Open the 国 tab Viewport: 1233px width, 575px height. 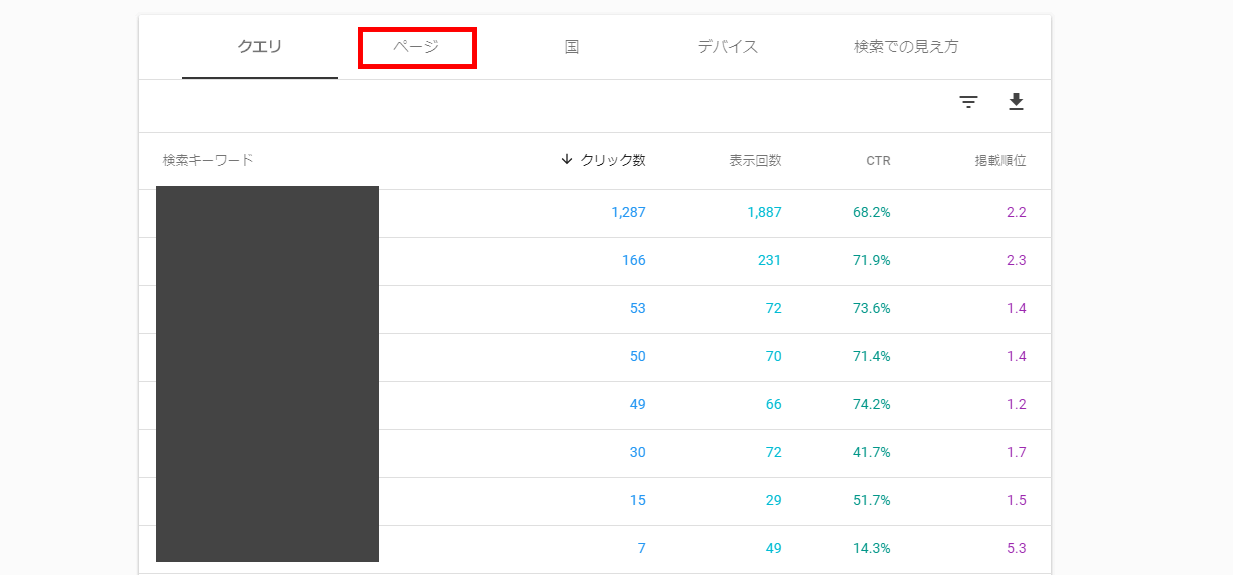tap(571, 47)
